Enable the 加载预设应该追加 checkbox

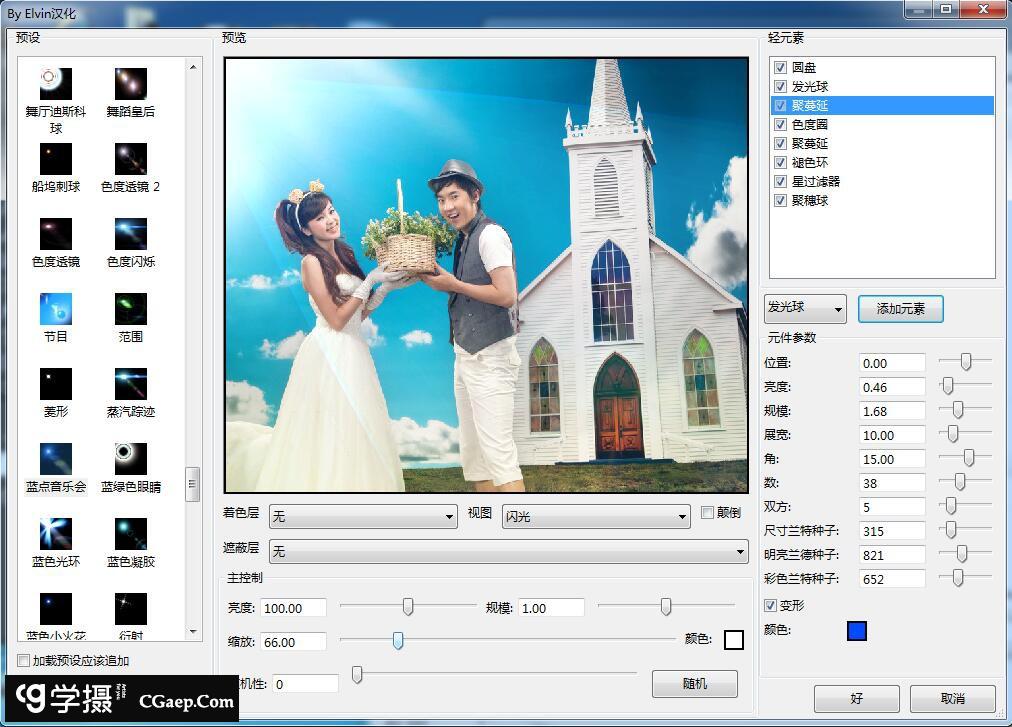tap(24, 661)
